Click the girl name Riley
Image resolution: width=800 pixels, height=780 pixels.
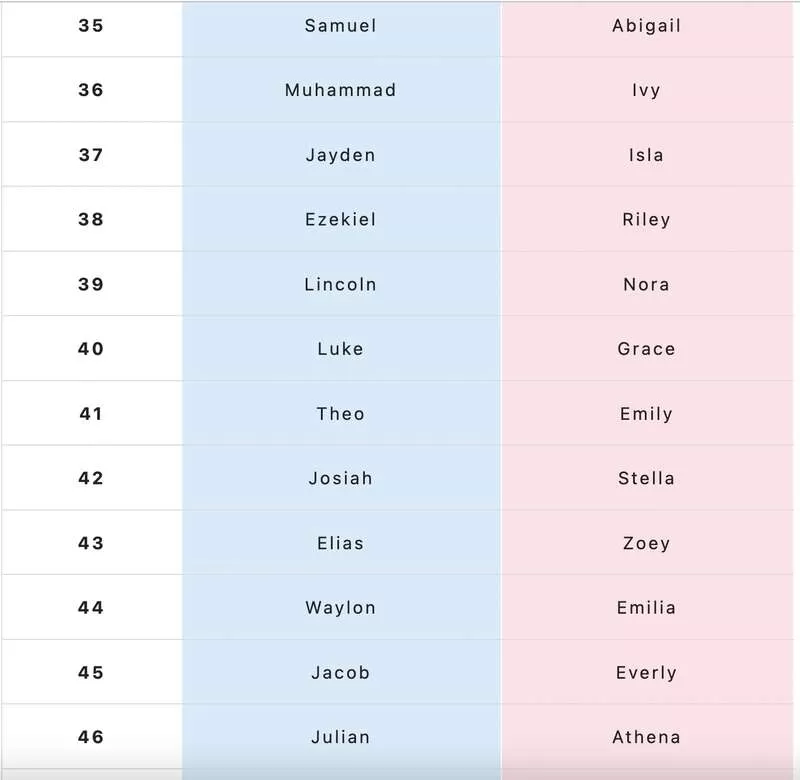(x=646, y=220)
